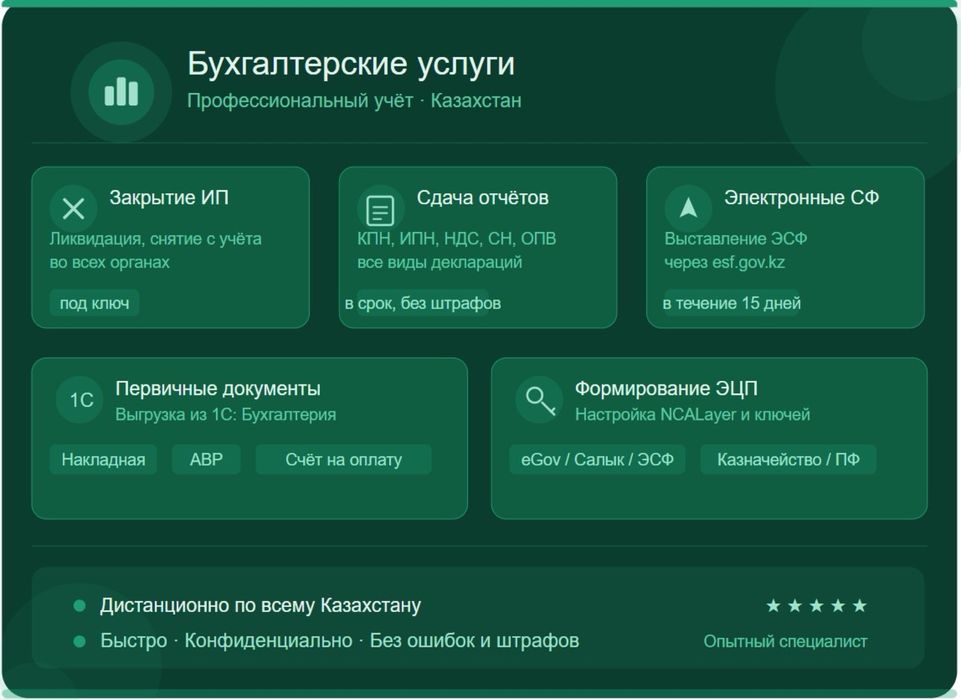This screenshot has width=961, height=700.
Task: Open the Закрытие ИП card title
Action: pos(169,197)
